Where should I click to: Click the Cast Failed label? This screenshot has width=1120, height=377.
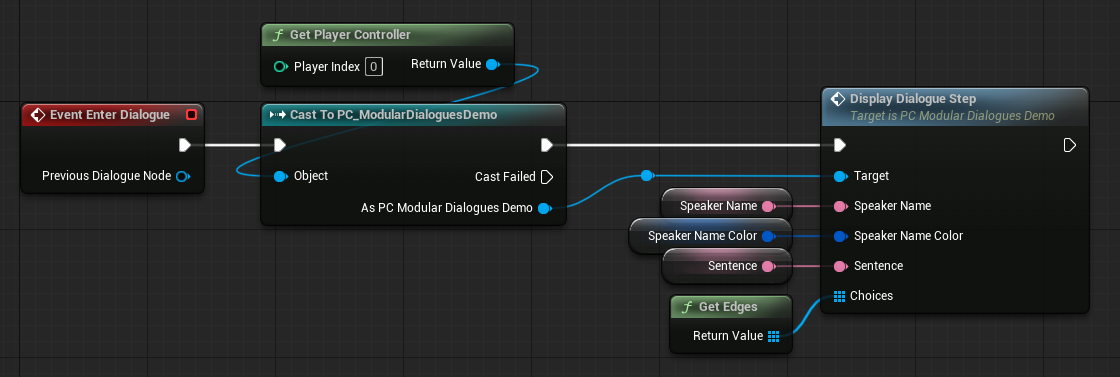pyautogui.click(x=505, y=176)
